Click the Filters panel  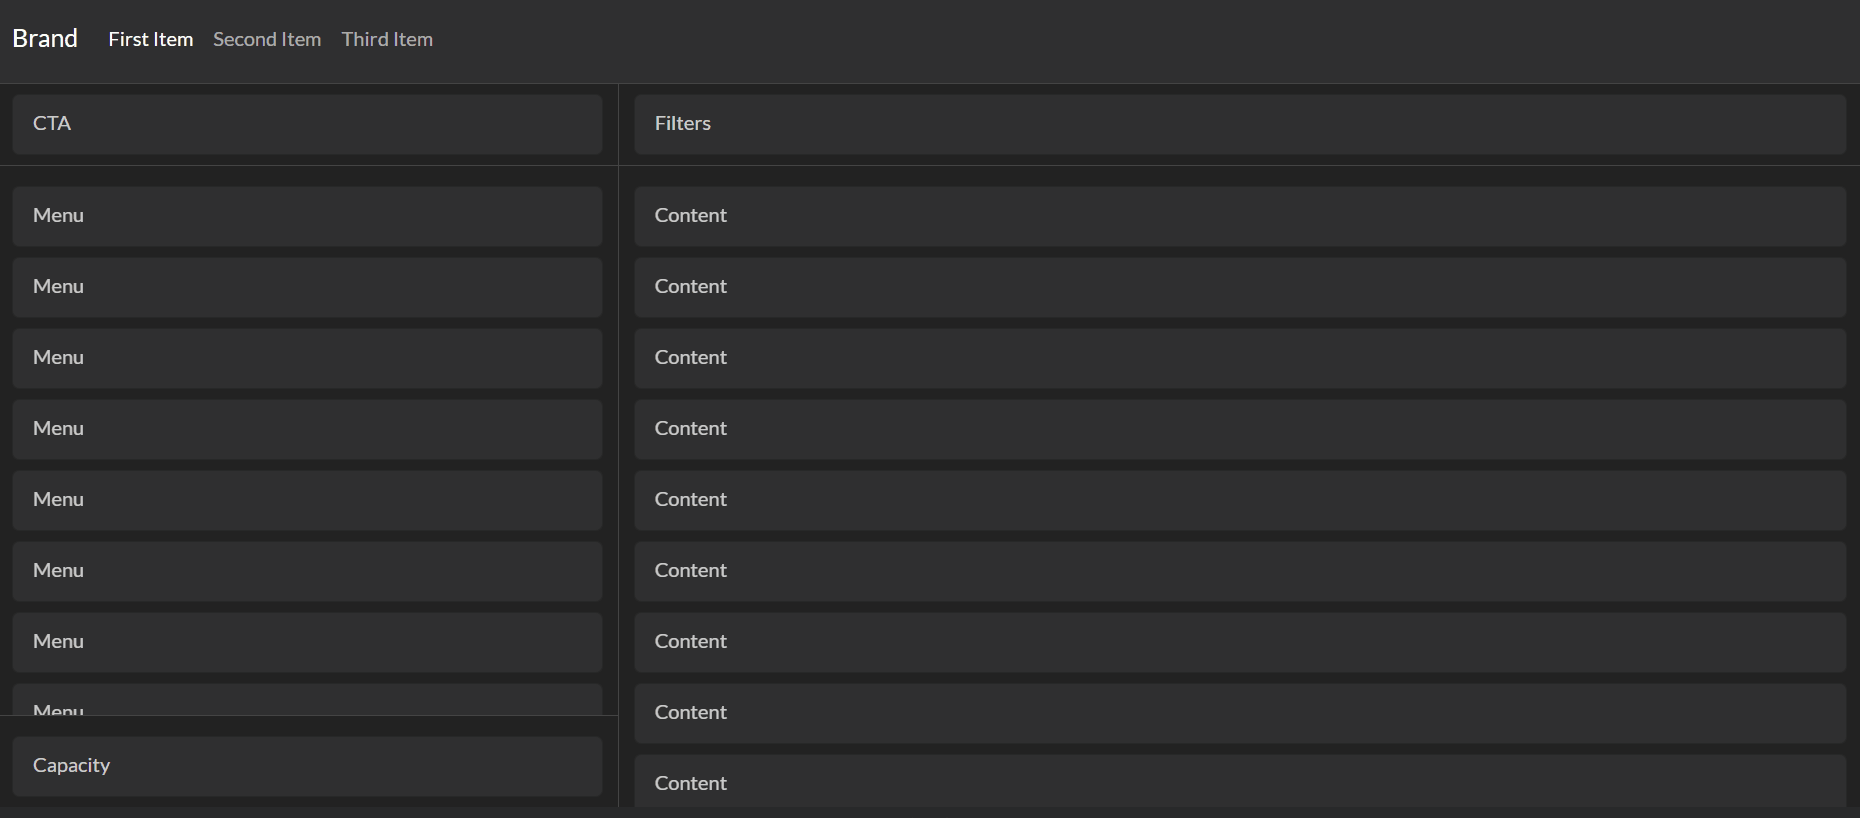tap(1240, 124)
